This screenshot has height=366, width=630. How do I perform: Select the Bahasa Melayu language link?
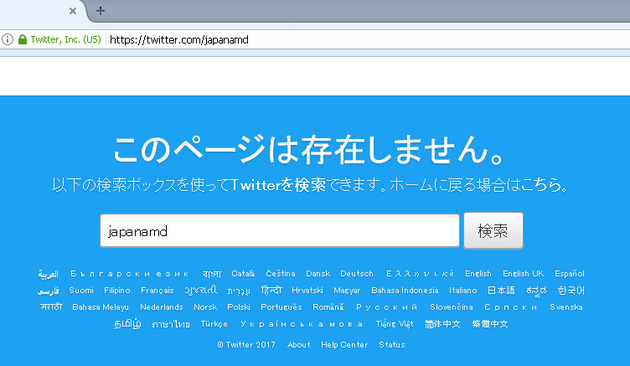(x=100, y=307)
